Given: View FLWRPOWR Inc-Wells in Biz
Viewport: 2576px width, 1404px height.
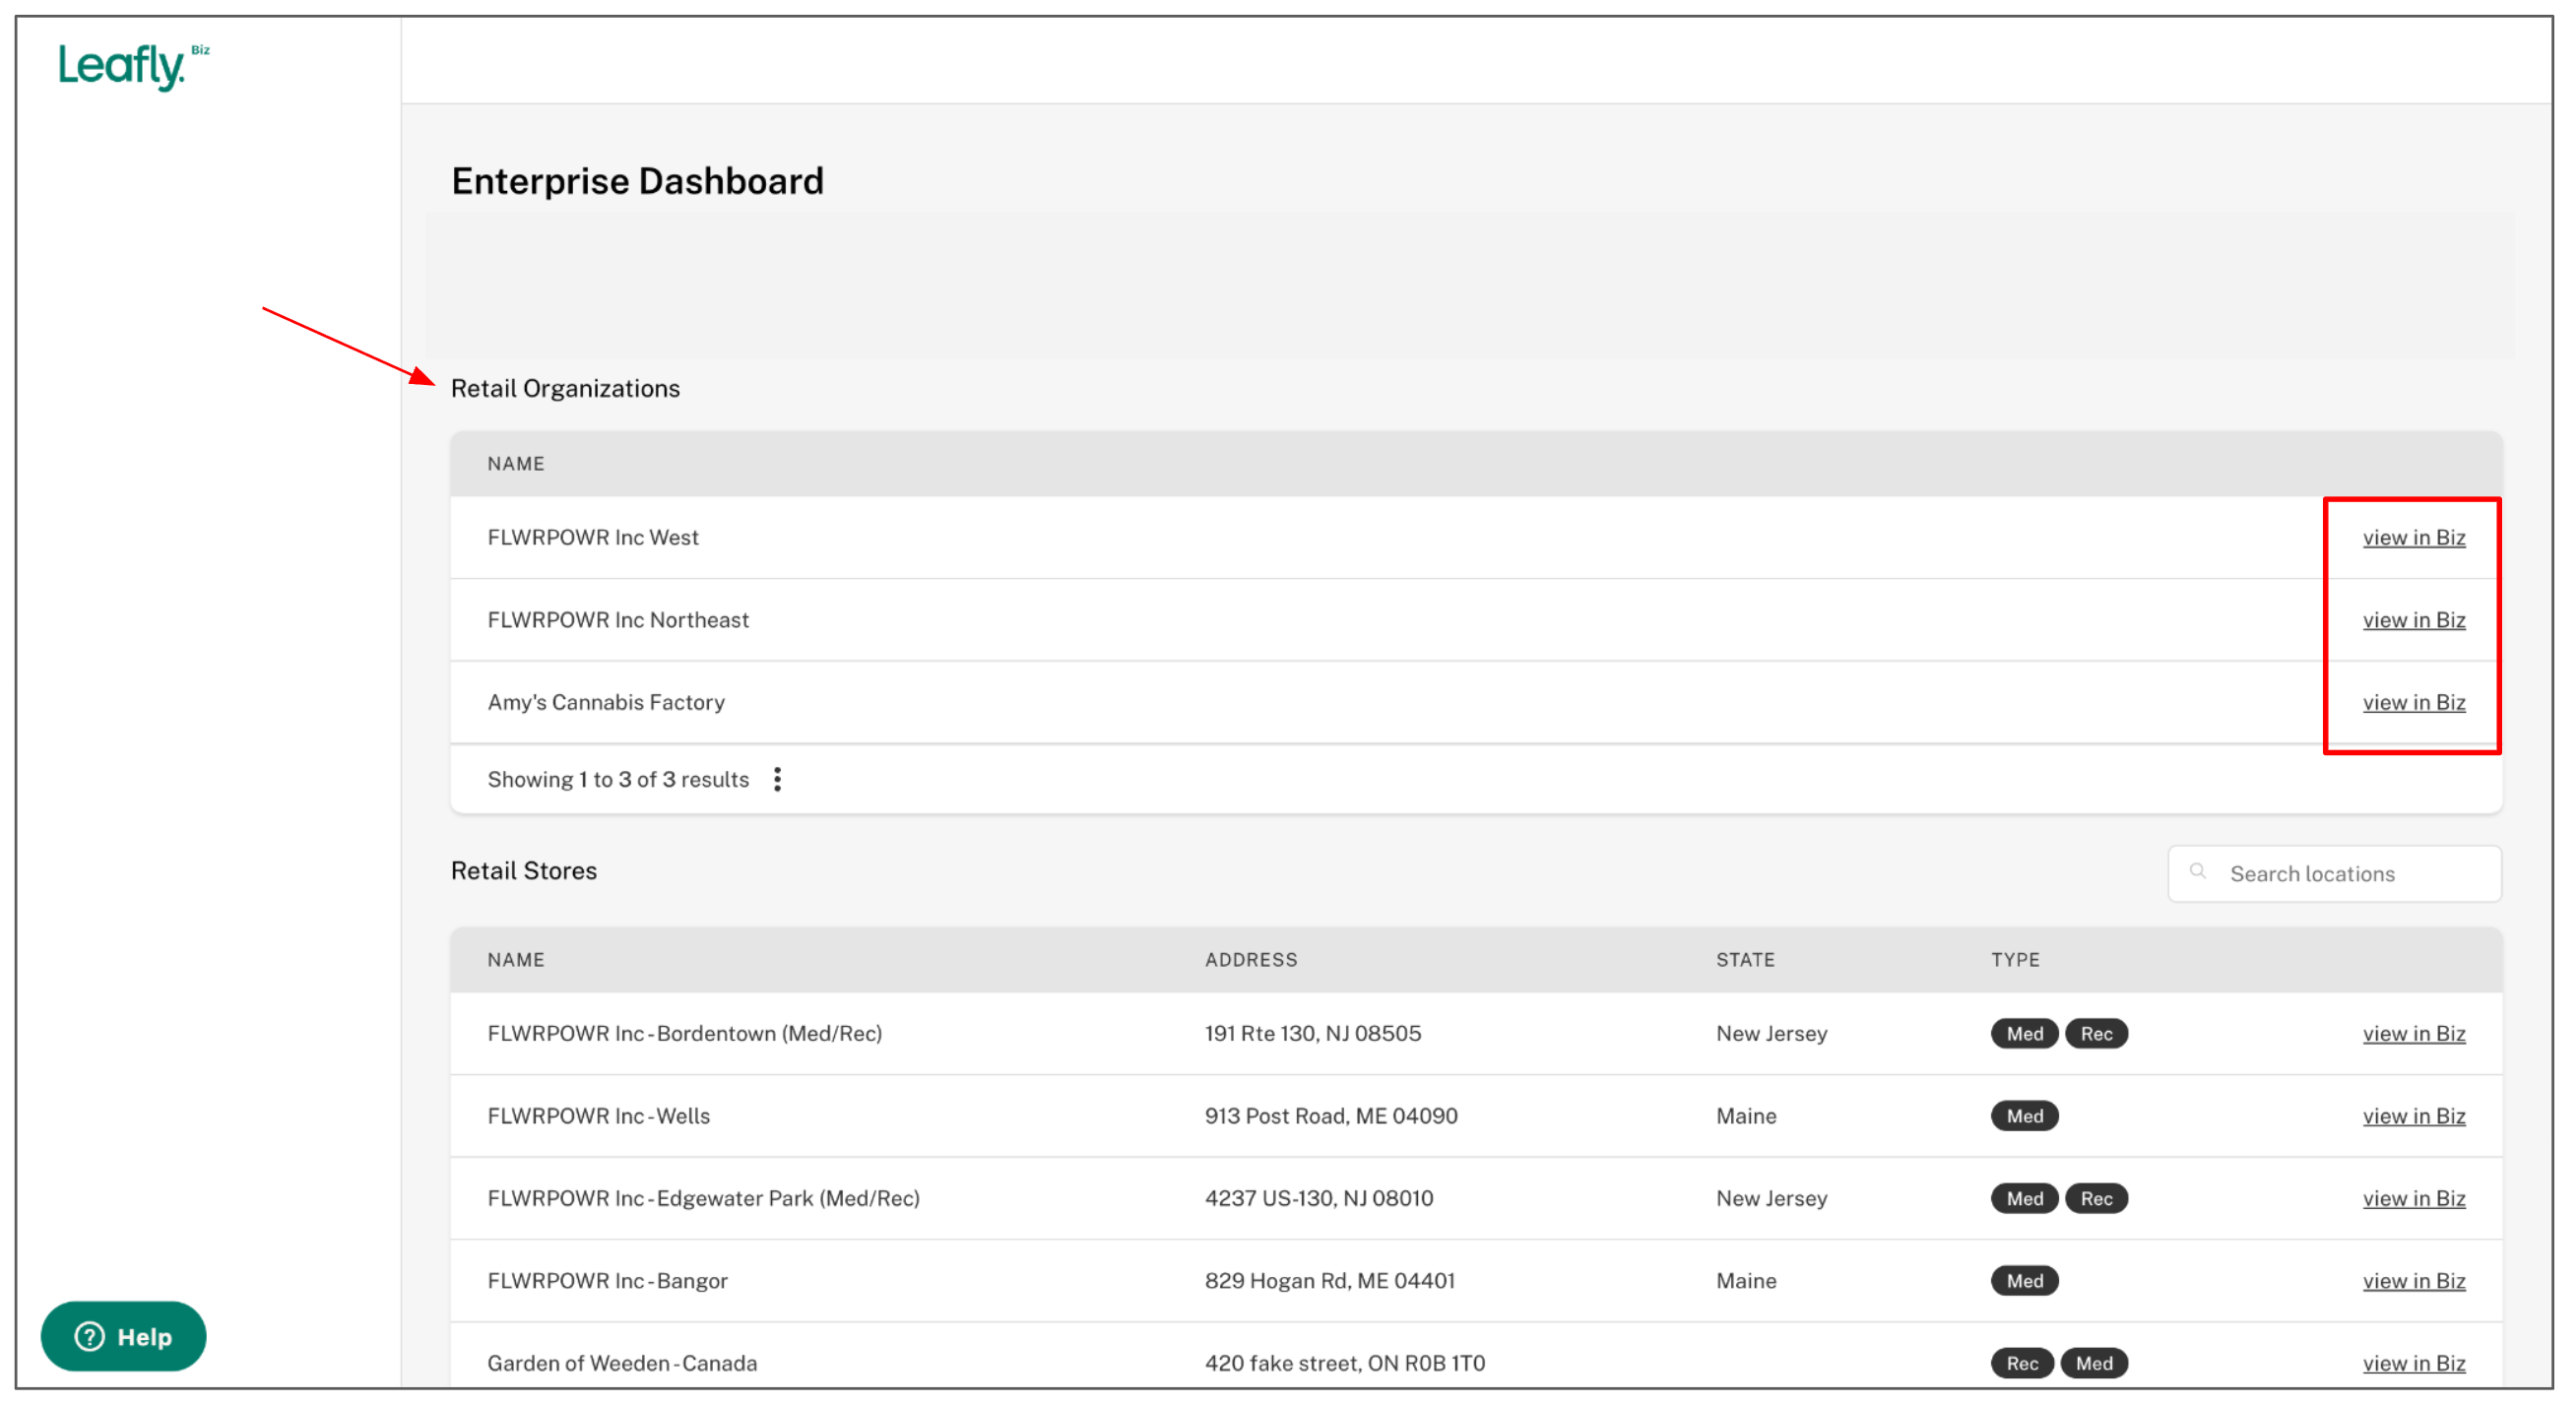Looking at the screenshot, I should 2412,1116.
